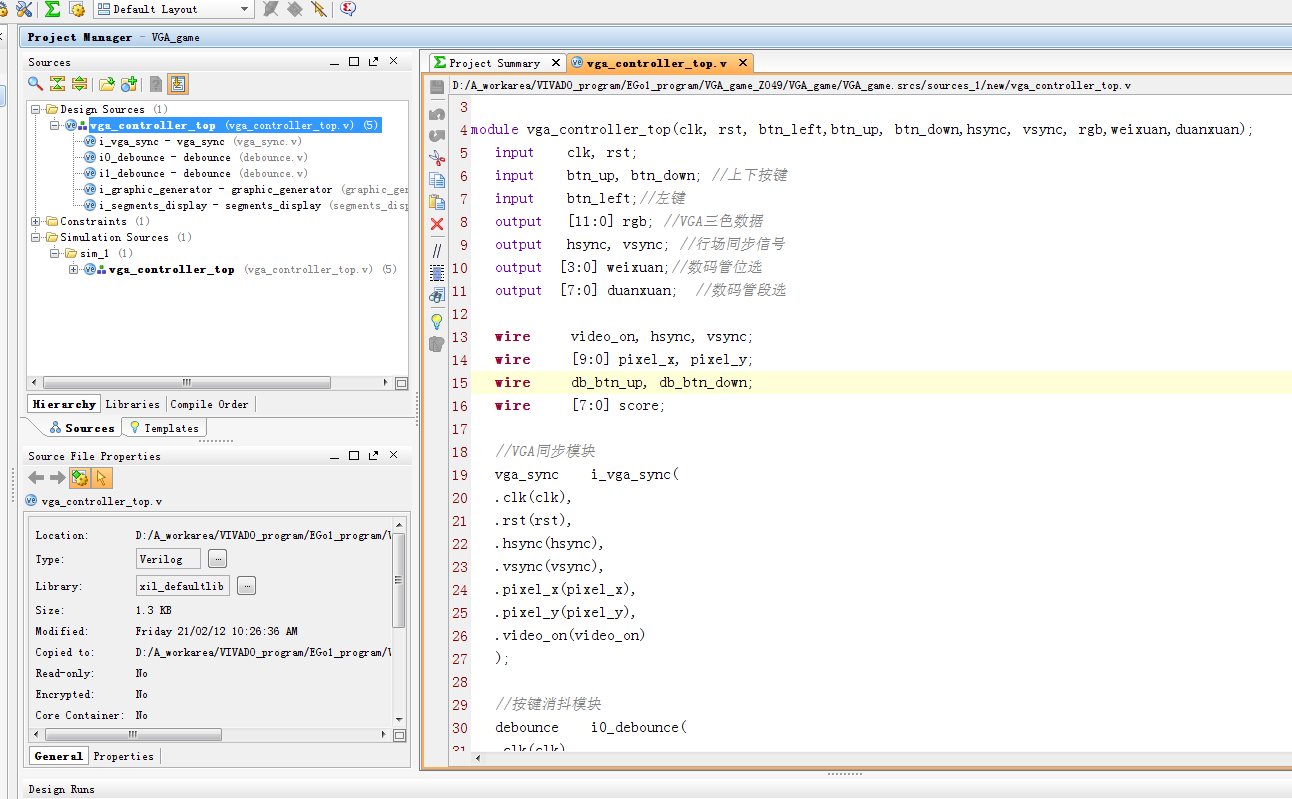Open the Compile Order tab
This screenshot has height=799, width=1292.
pyautogui.click(x=209, y=404)
